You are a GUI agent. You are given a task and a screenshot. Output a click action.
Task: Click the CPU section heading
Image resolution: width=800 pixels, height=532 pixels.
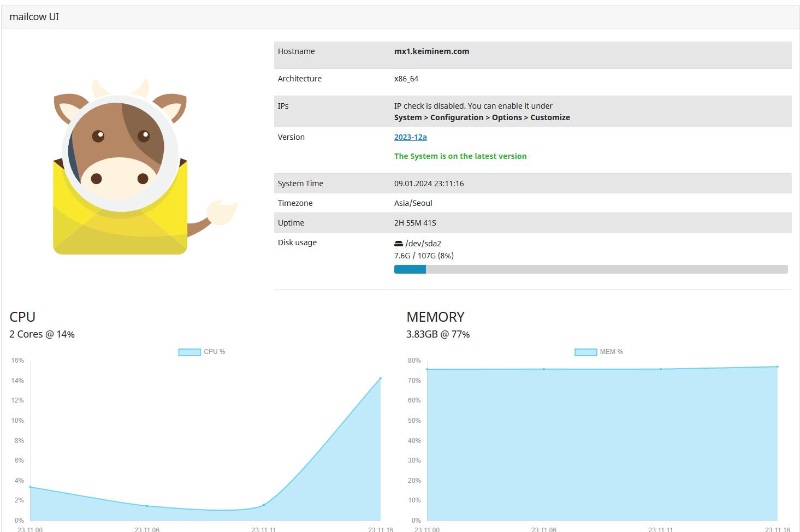pos(22,317)
